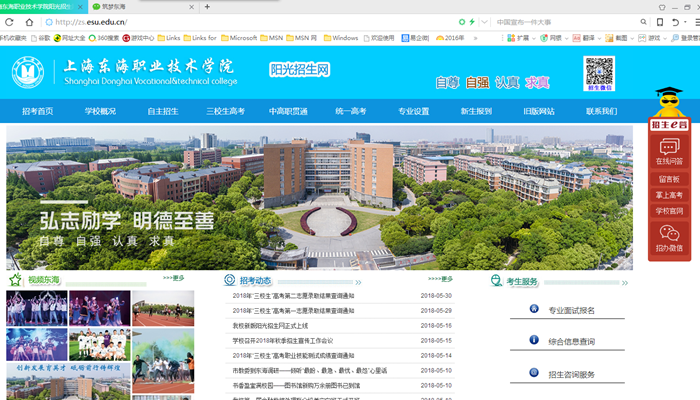Click the mobile device icon in toolbar

660,22
